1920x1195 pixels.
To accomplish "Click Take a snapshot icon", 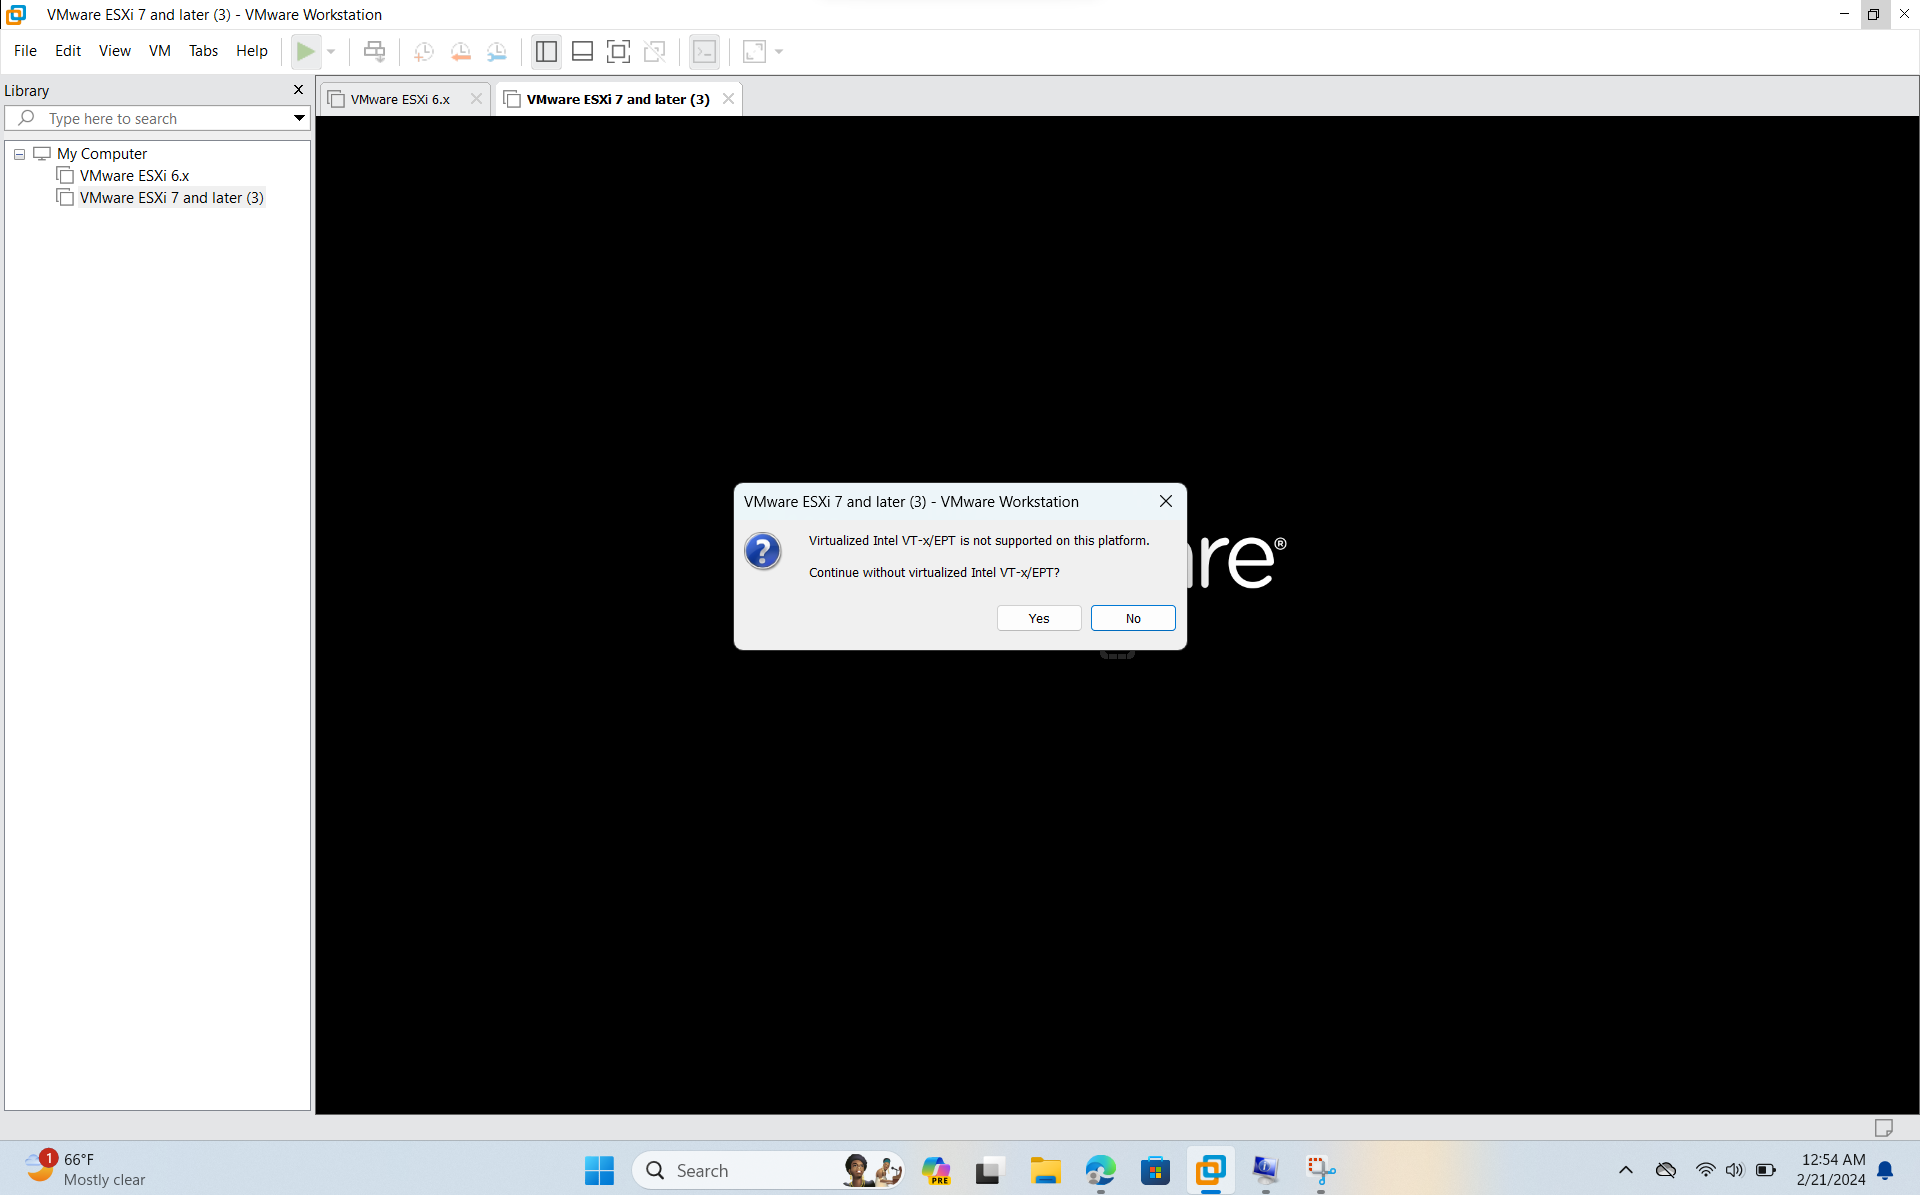I will point(424,51).
